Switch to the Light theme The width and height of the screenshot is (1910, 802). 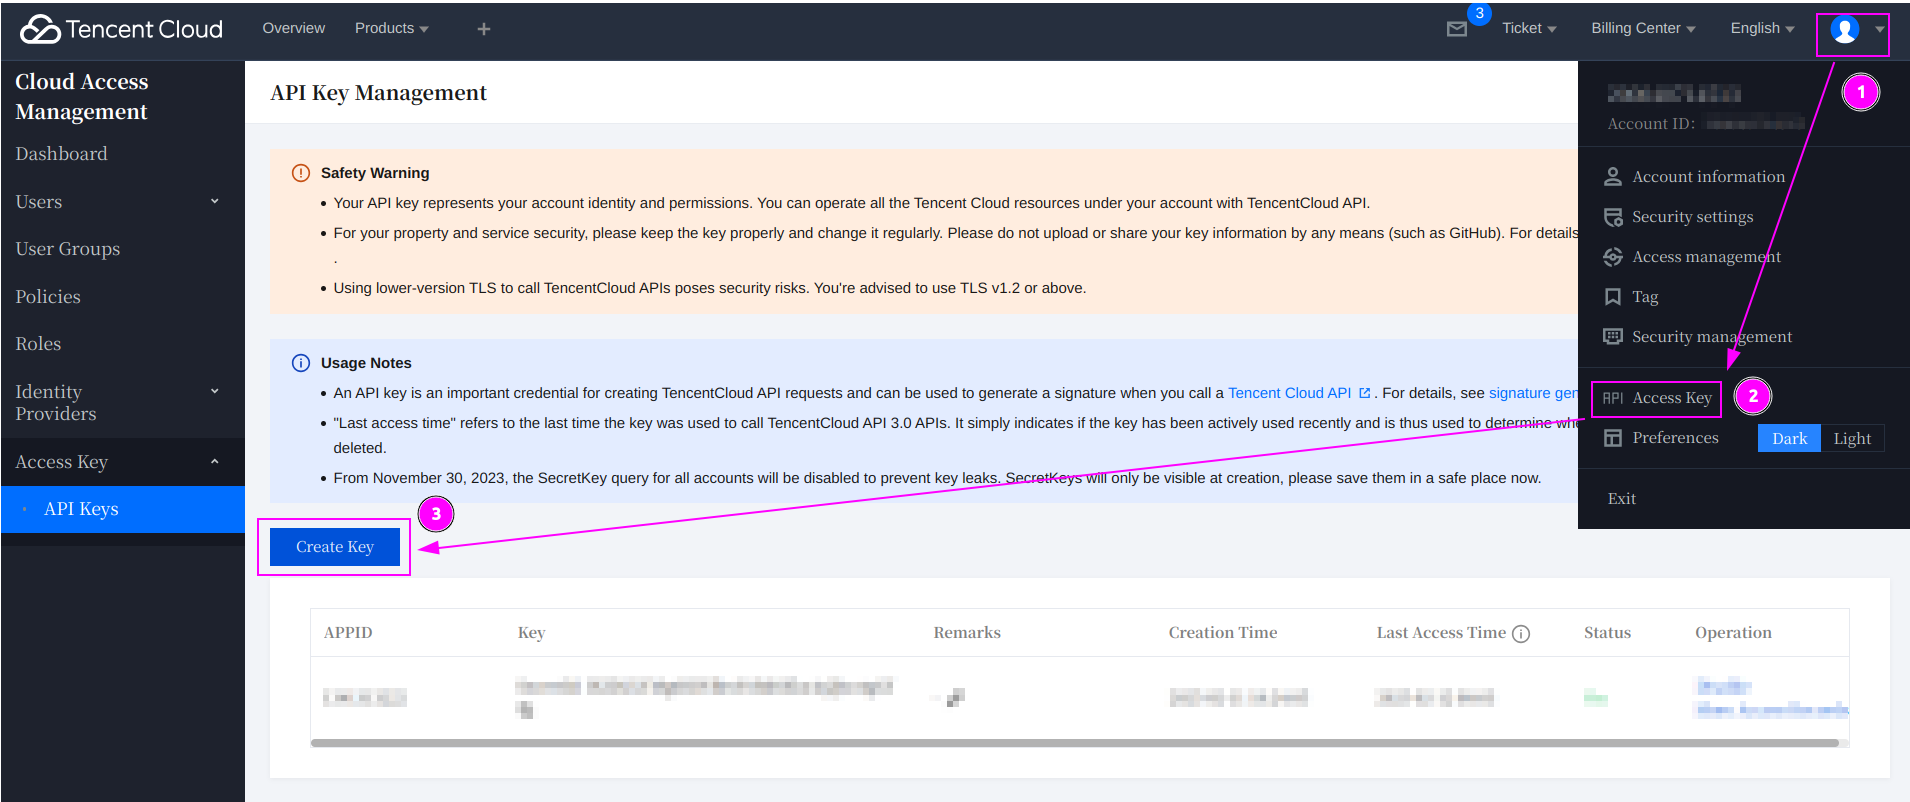pyautogui.click(x=1852, y=438)
